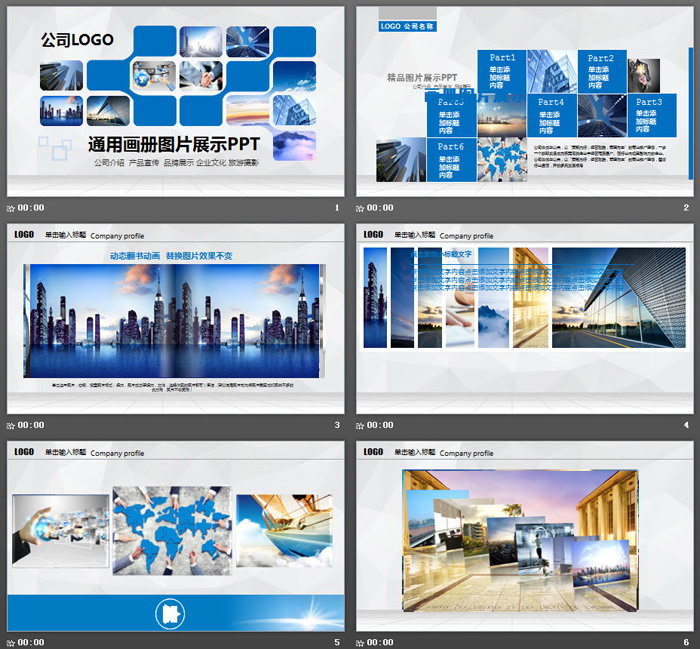Select the title slide with 公司LOGO
700x649 pixels.
click(x=176, y=101)
